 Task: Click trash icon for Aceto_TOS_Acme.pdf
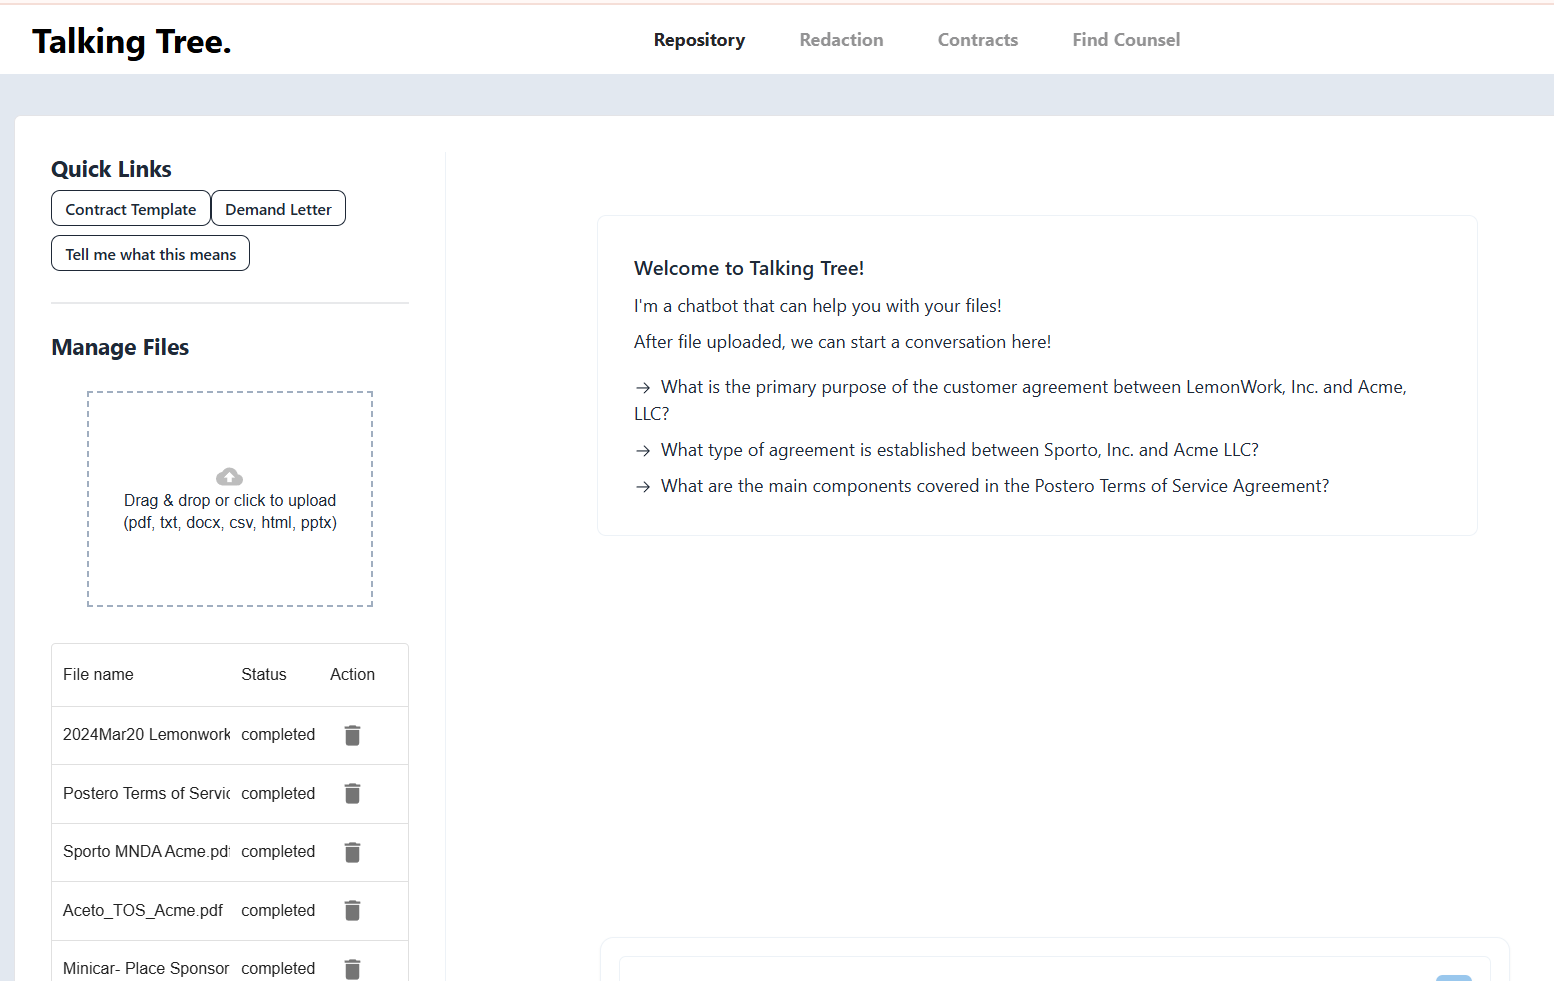[x=352, y=910]
